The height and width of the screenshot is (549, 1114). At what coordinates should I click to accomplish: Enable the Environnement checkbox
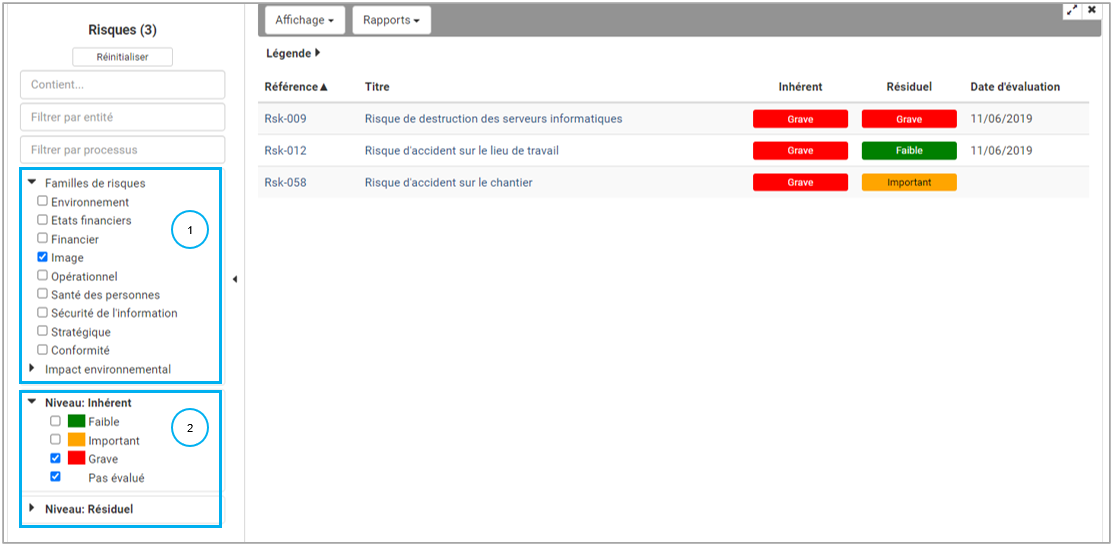(43, 201)
